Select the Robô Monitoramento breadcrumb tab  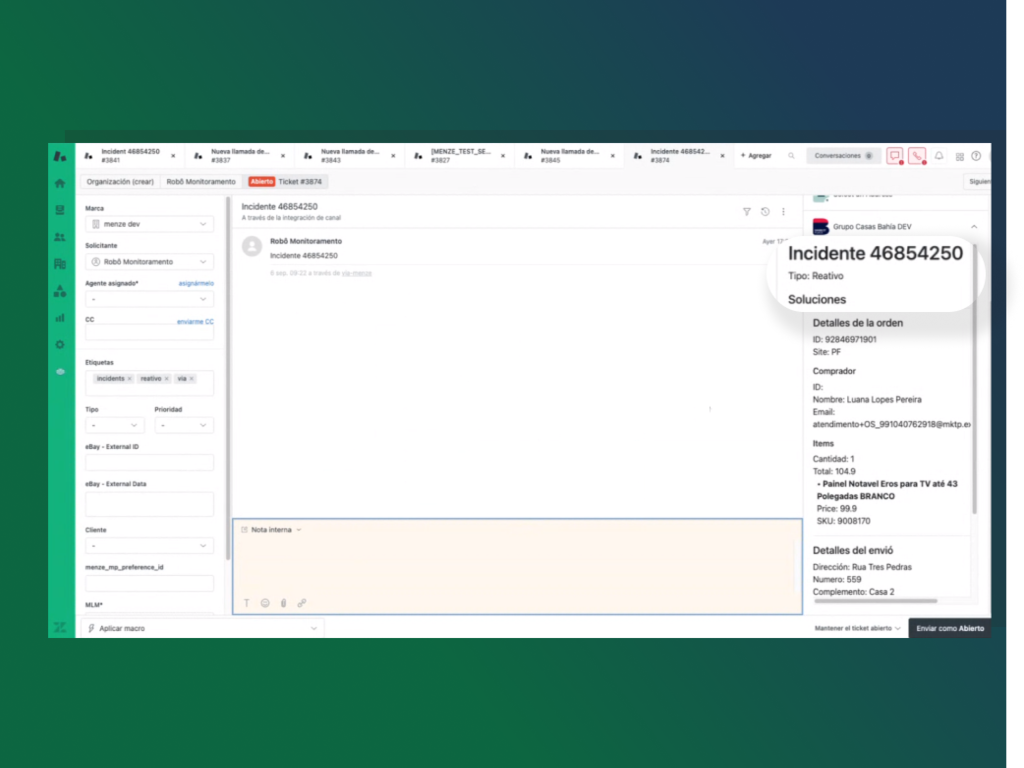click(201, 182)
